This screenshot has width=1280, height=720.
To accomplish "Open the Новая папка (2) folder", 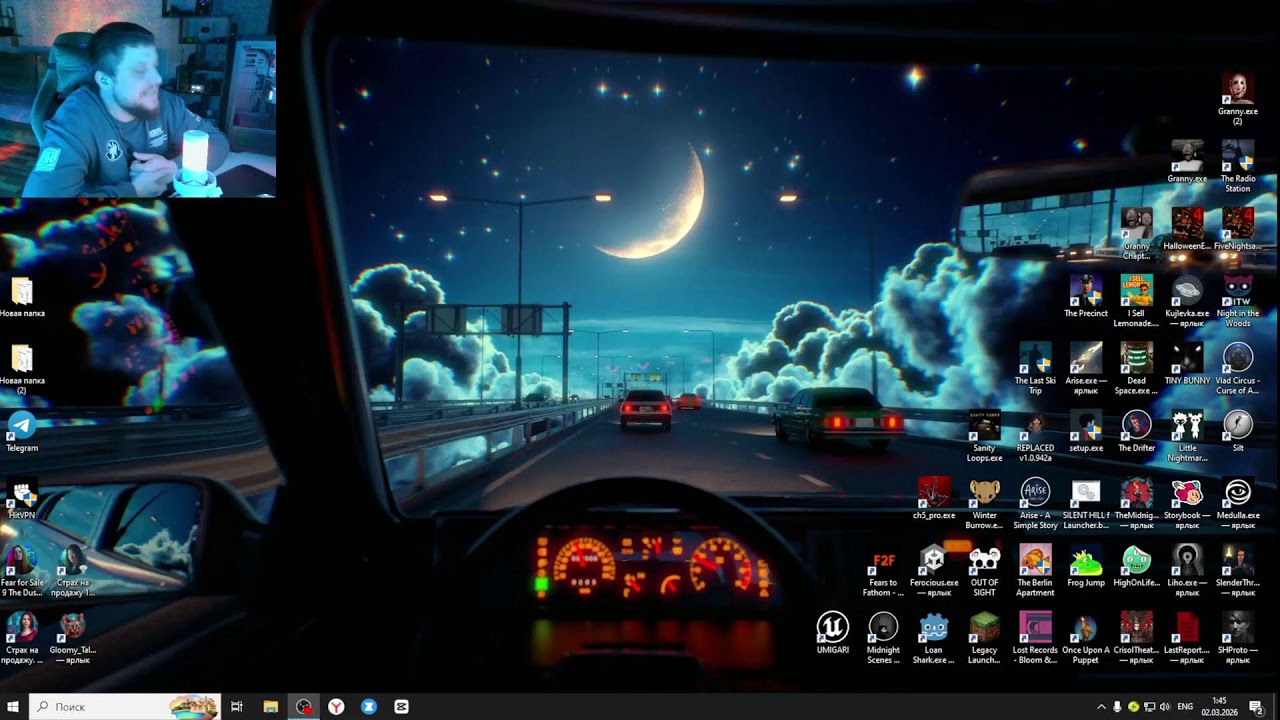I will pos(22,368).
